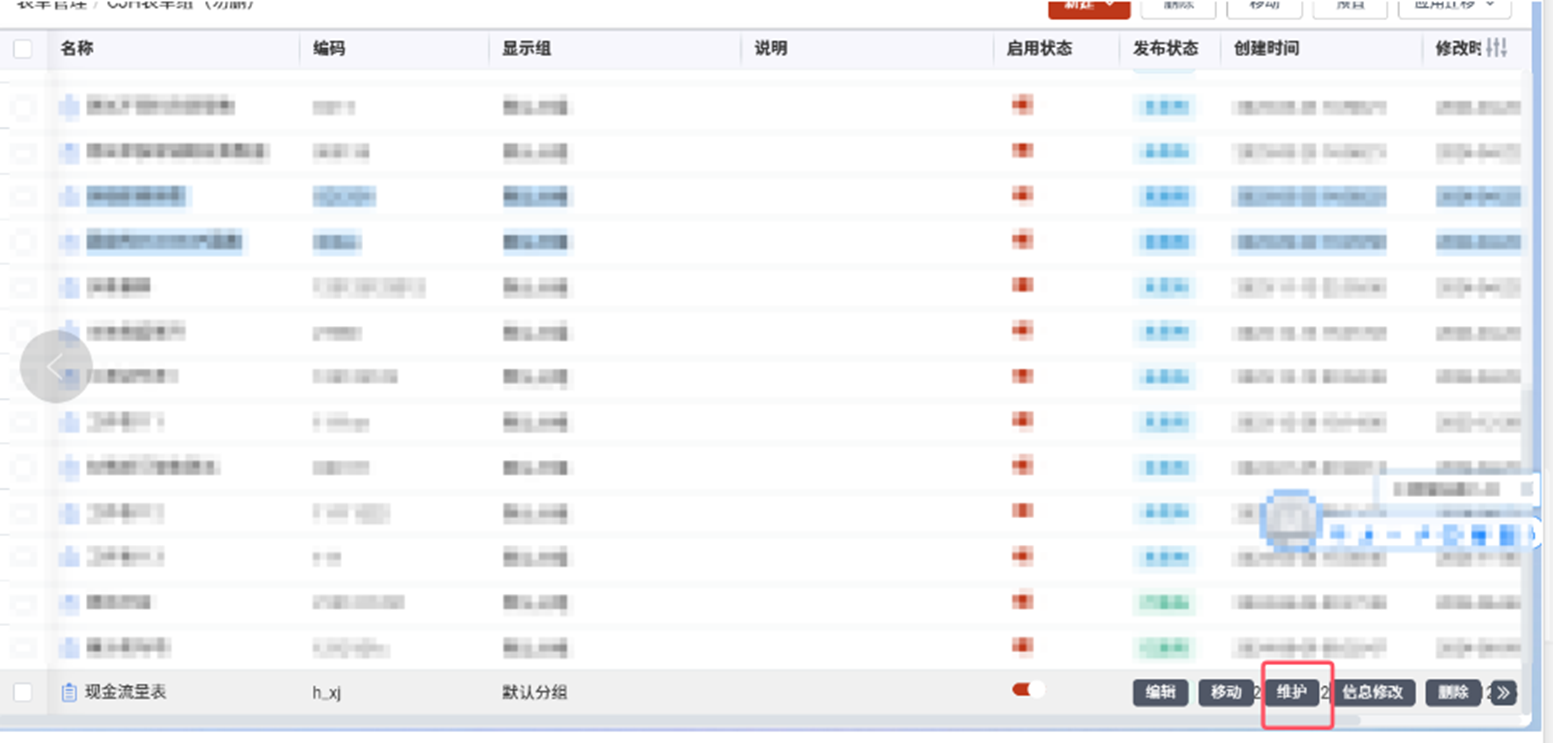
Task: Tick the checkbox of the 现金流量表 row
Action: [x=24, y=689]
